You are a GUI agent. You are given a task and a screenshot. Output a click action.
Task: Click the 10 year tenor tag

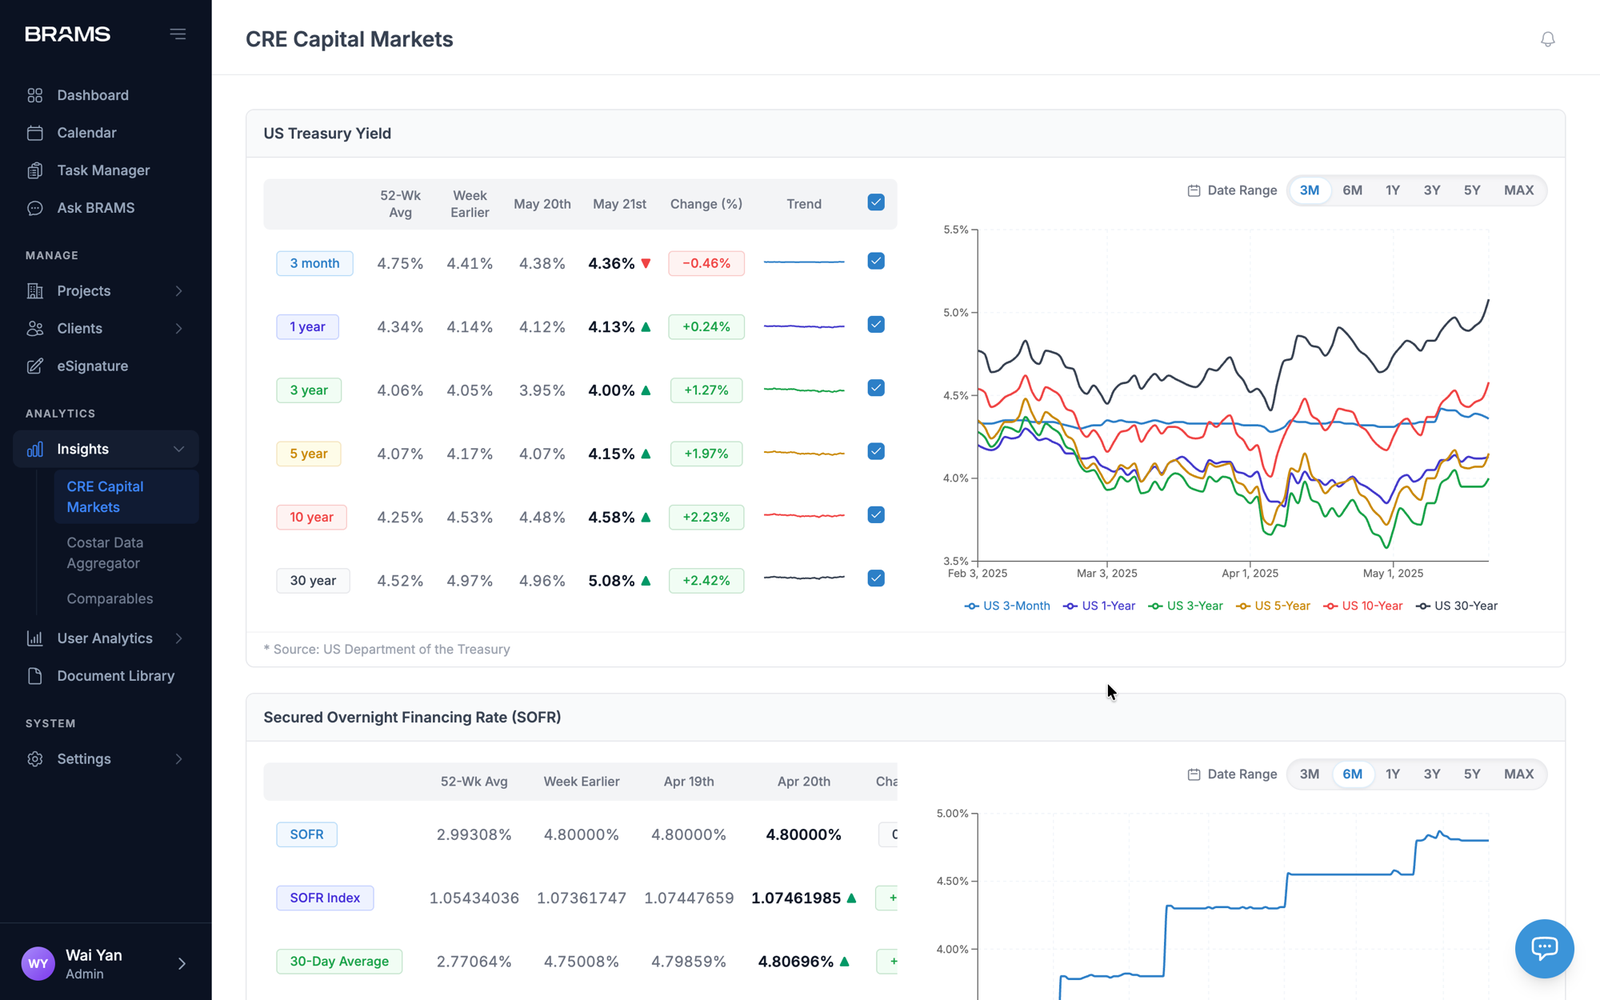pos(312,517)
